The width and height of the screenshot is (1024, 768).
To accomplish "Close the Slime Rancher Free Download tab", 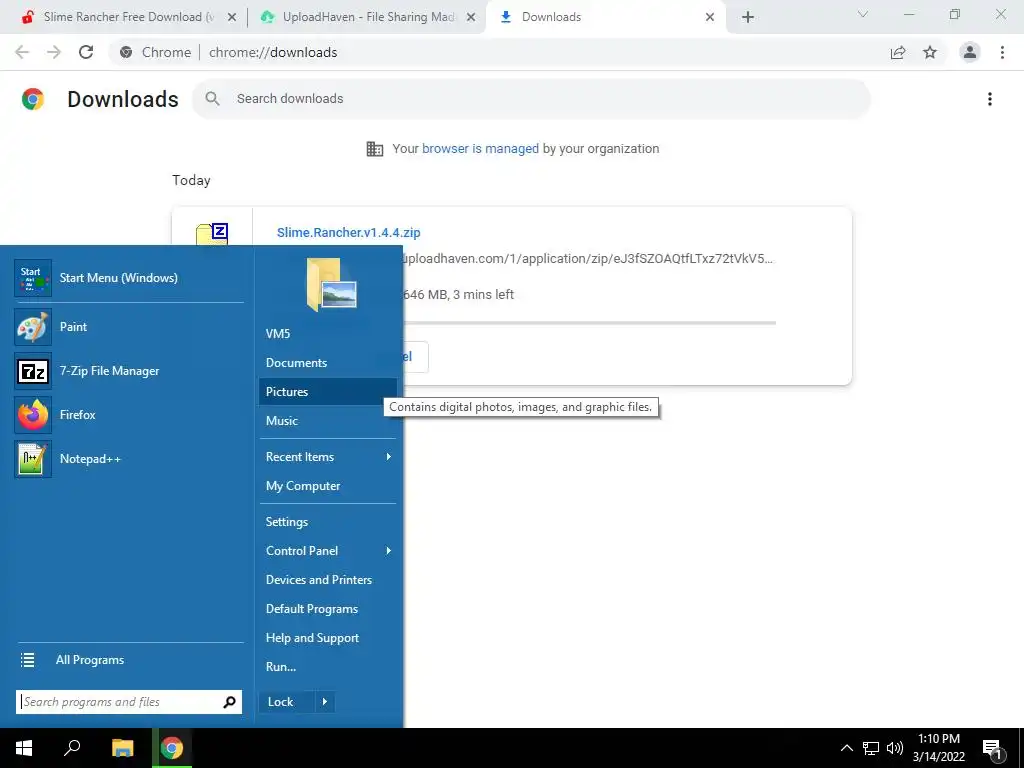I will tap(231, 17).
